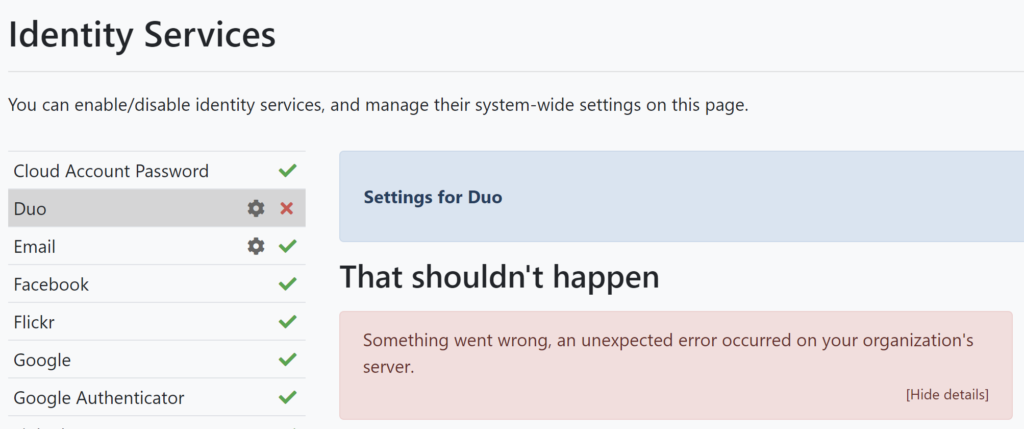
Task: Open Duo settings gear icon
Action: [x=256, y=208]
